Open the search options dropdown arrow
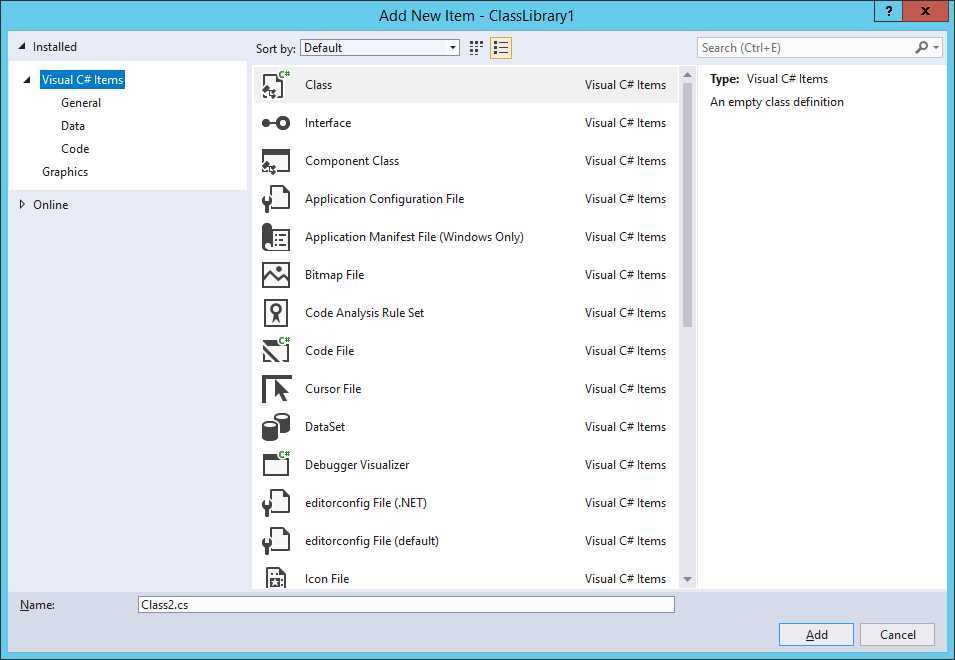Screen dimensions: 955x660 coord(936,47)
